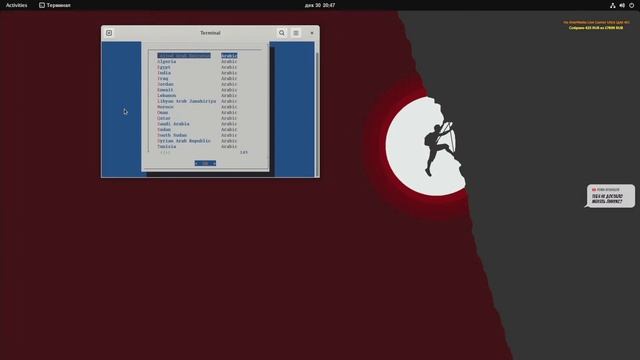Select the Syrian Arab Republic row
The height and width of the screenshot is (360, 640).
[x=197, y=141]
